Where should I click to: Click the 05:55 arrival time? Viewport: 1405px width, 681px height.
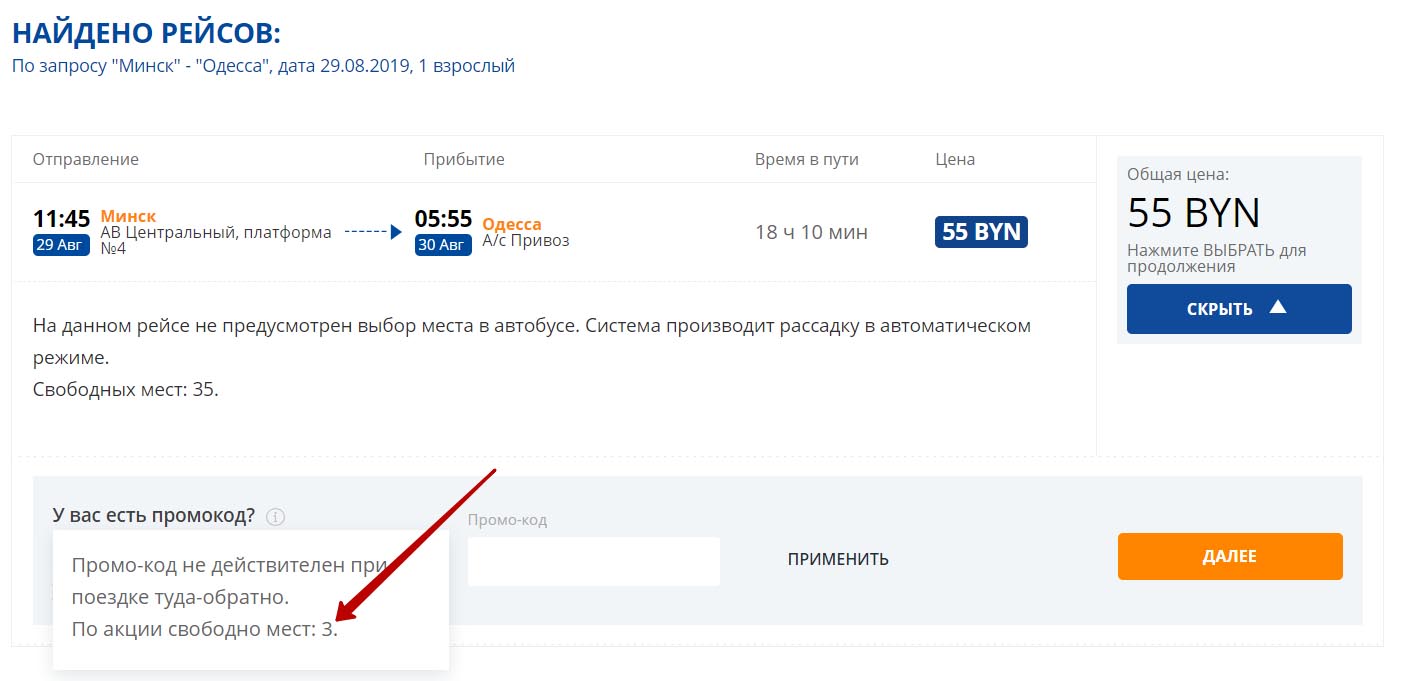pos(443,219)
